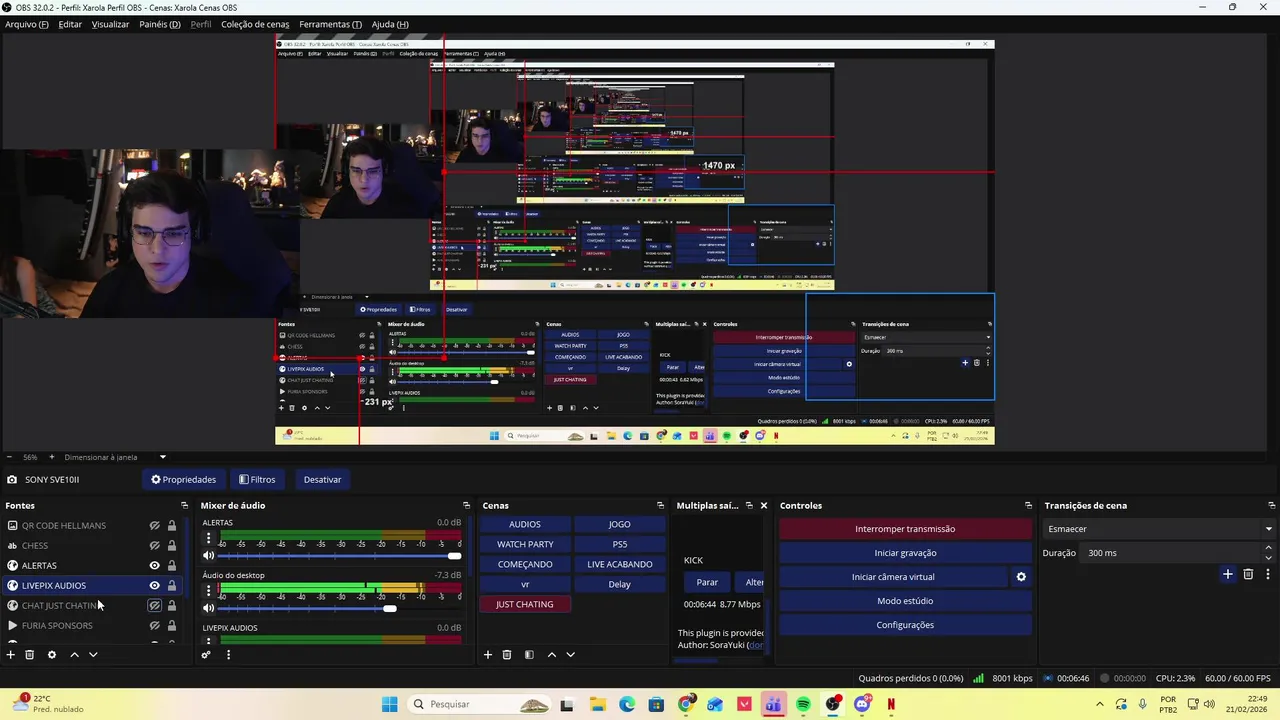
Task: Open transition properties three-dot menu
Action: click(1268, 574)
